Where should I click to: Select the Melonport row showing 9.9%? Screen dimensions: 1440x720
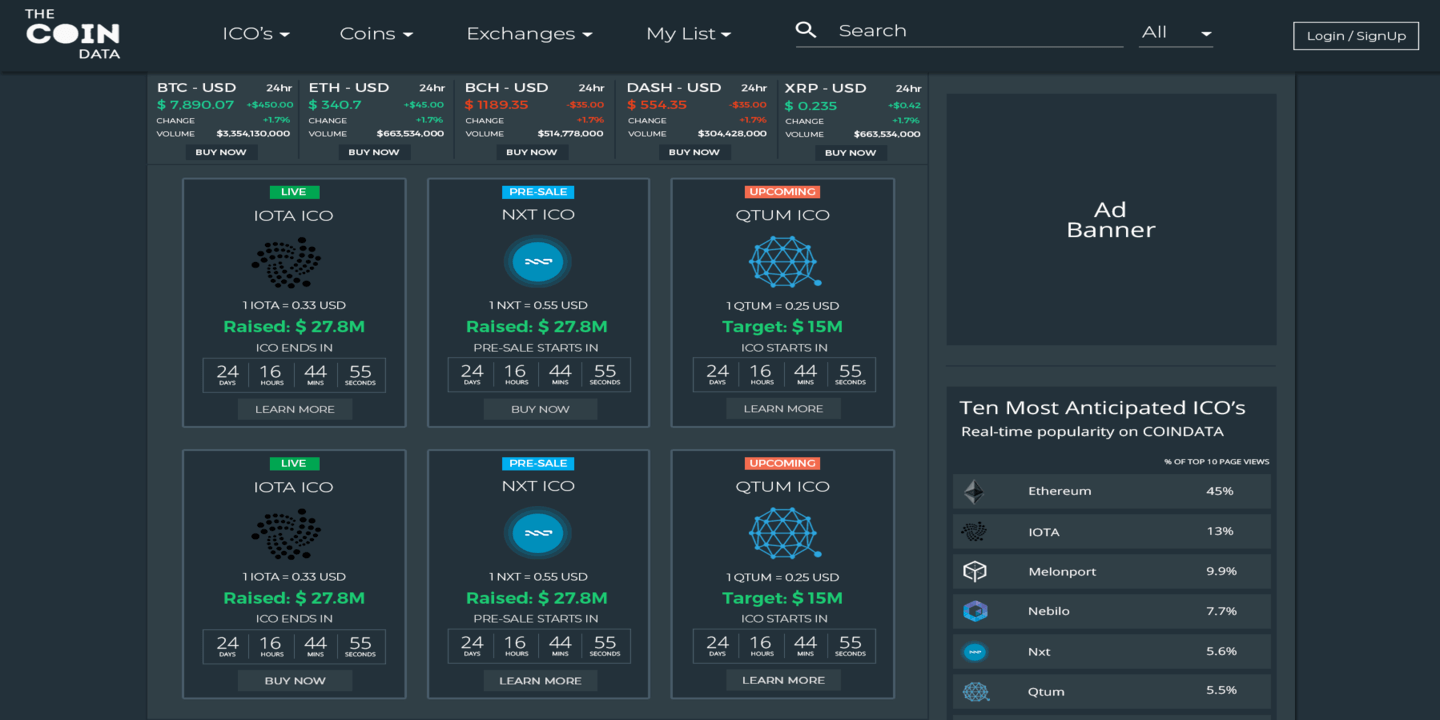coord(1112,571)
